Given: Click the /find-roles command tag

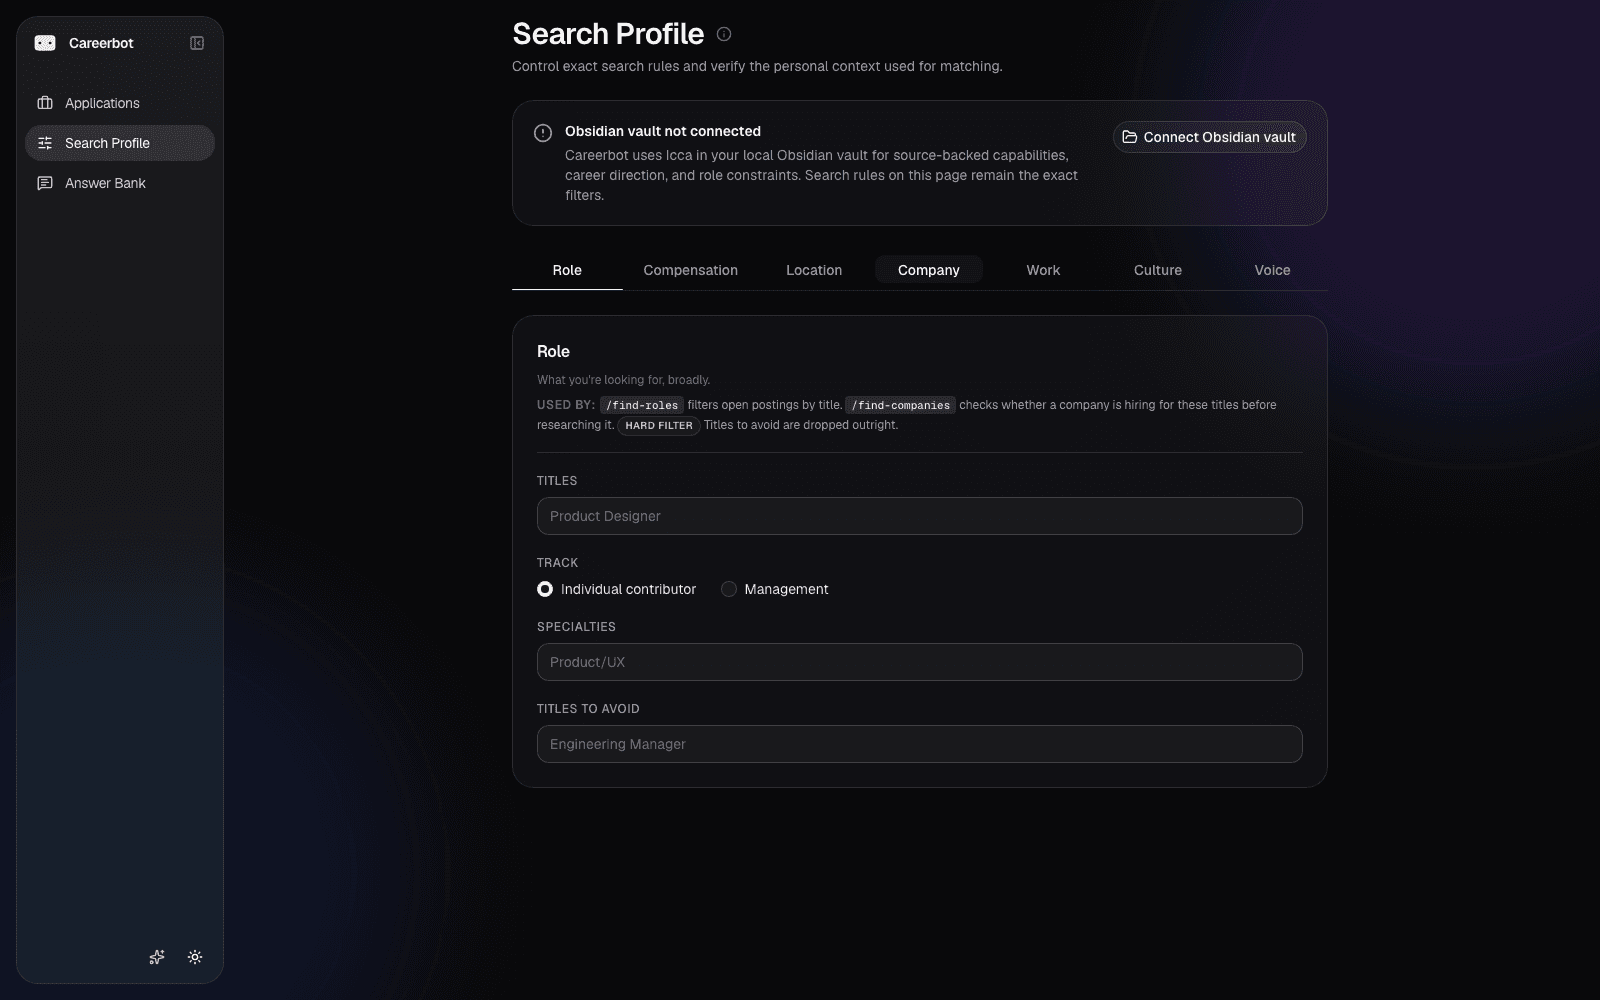Looking at the screenshot, I should [642, 405].
